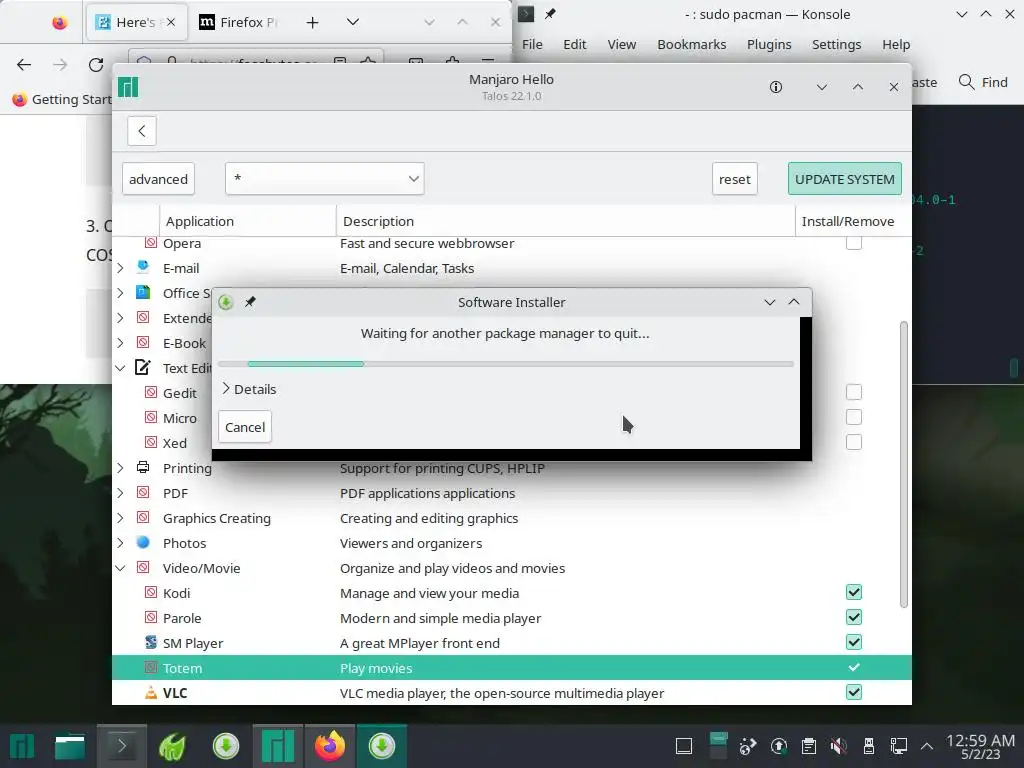
Task: Click the Software Installer title bar app icon
Action: coord(226,302)
